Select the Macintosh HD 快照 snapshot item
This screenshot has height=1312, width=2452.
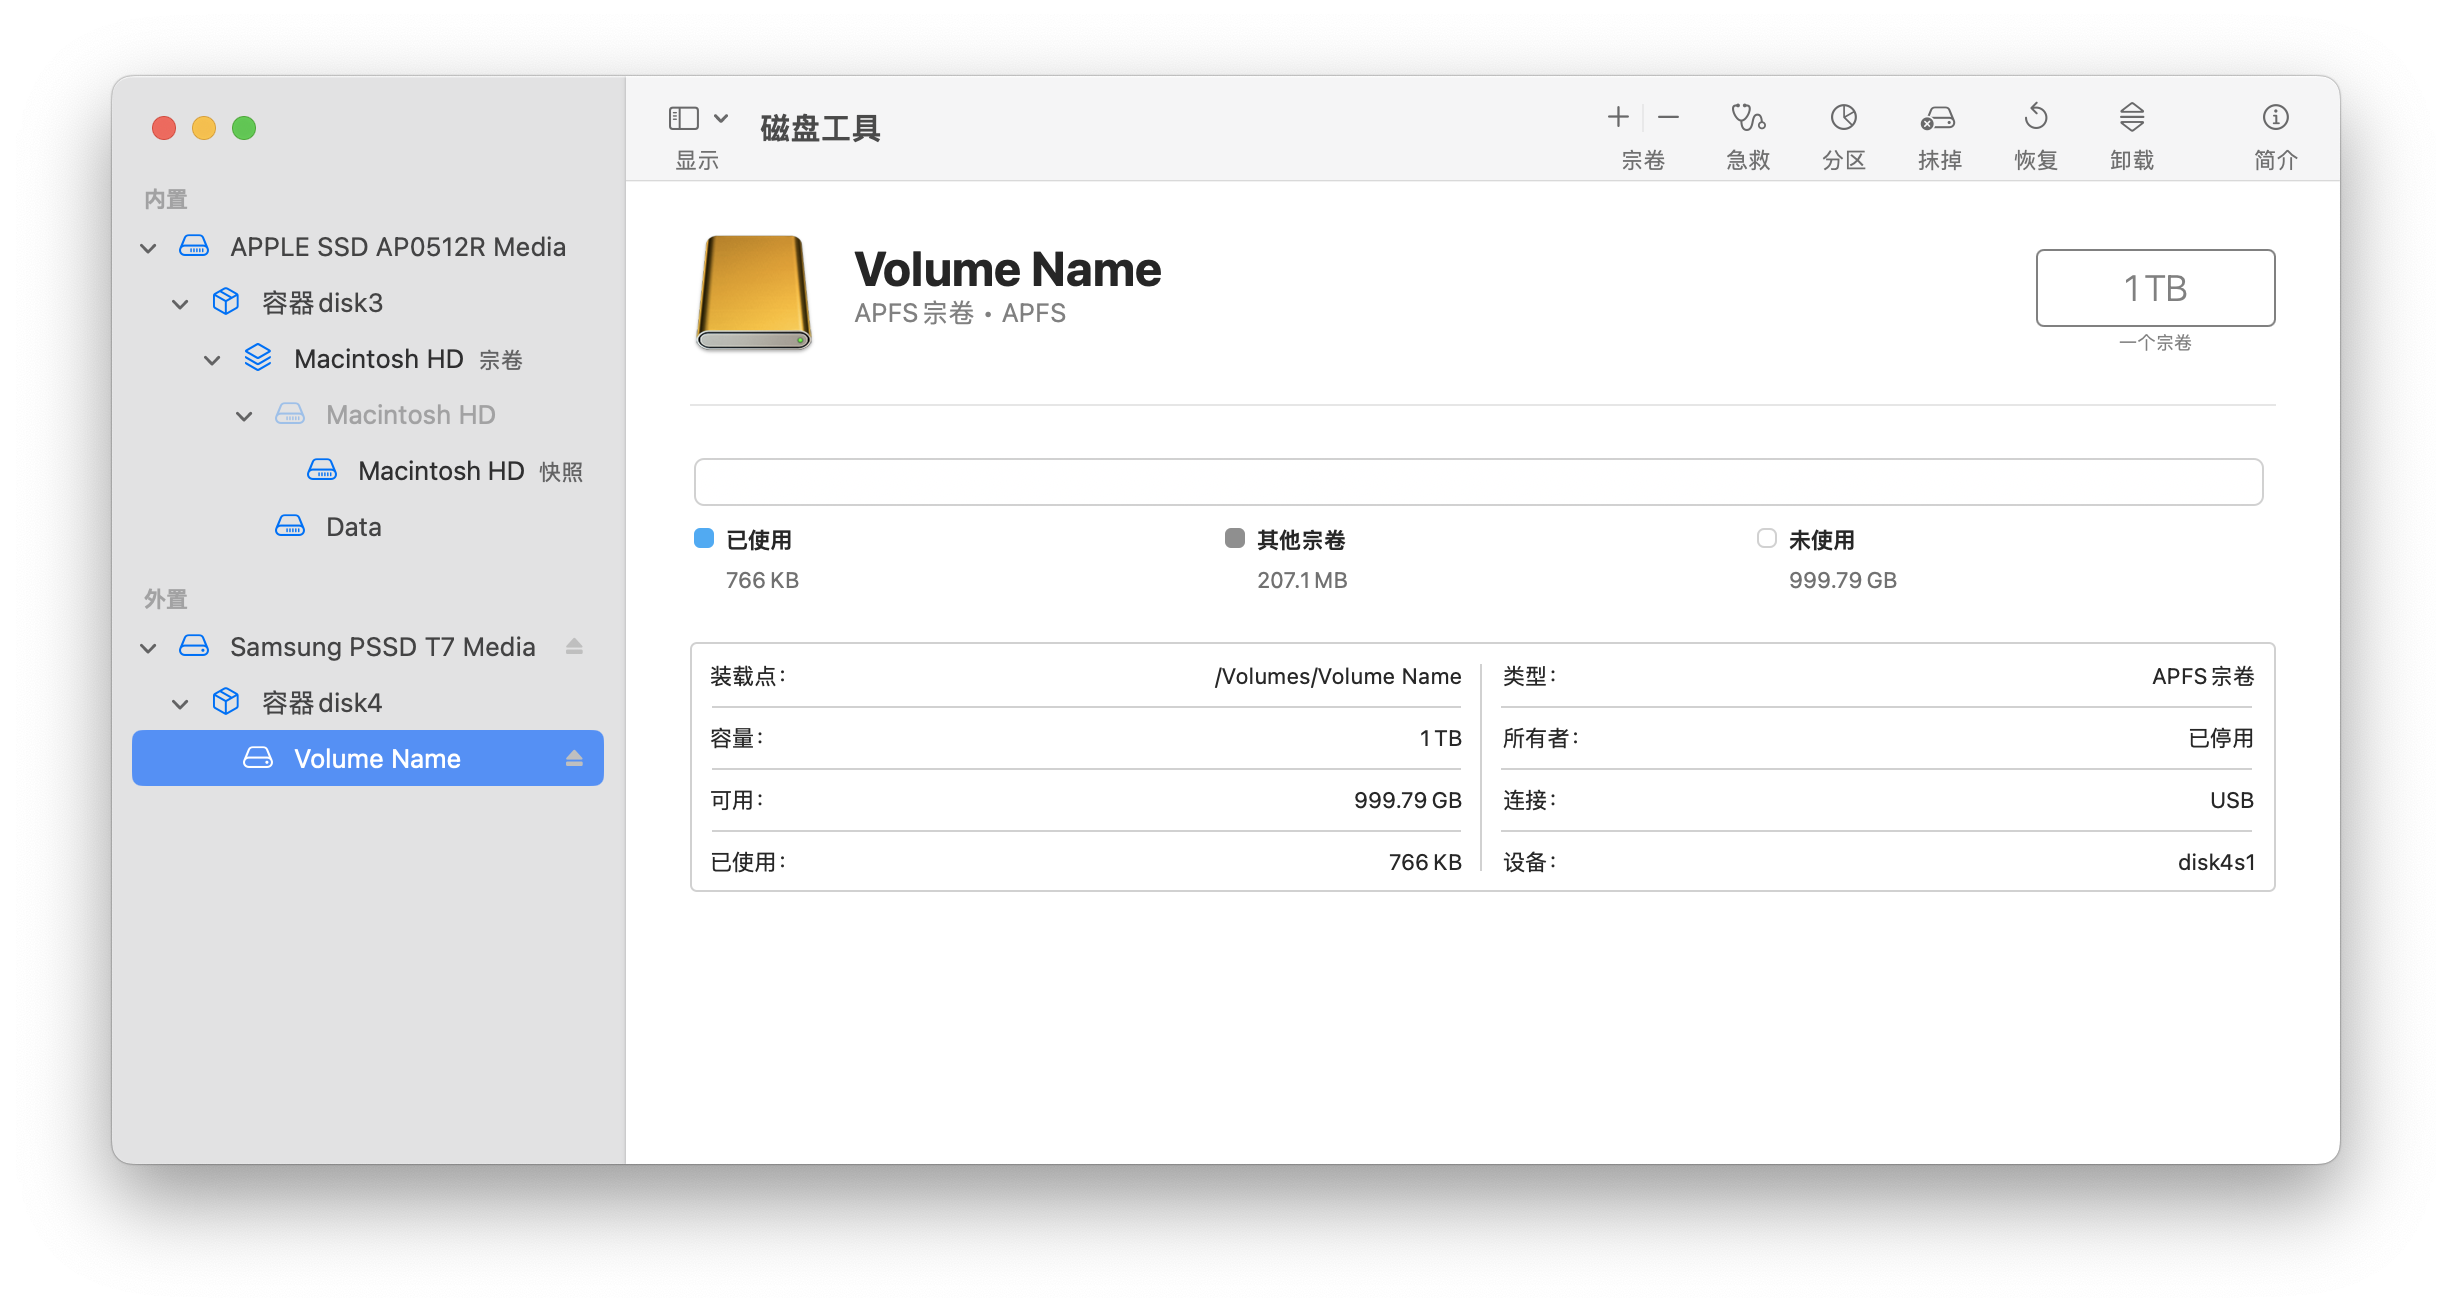click(x=440, y=471)
